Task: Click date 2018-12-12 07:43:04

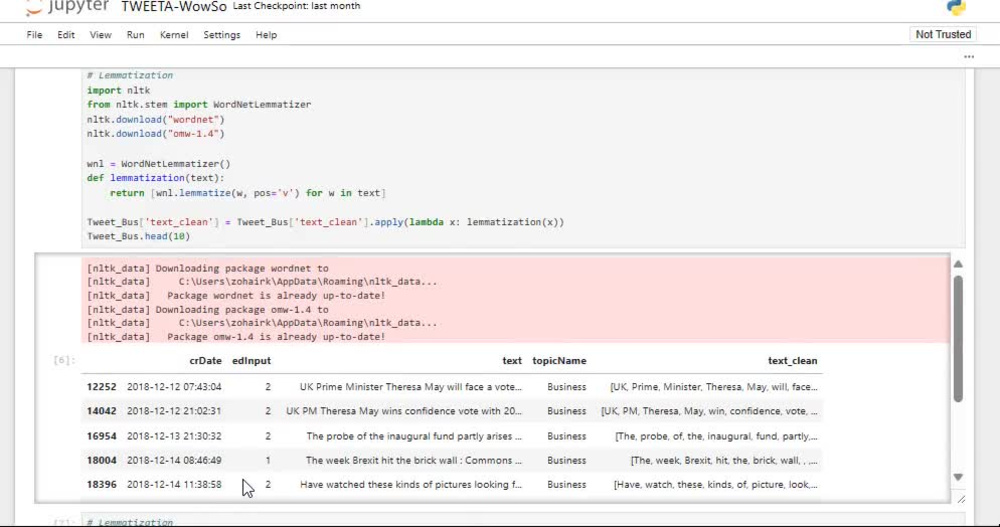Action: point(174,387)
